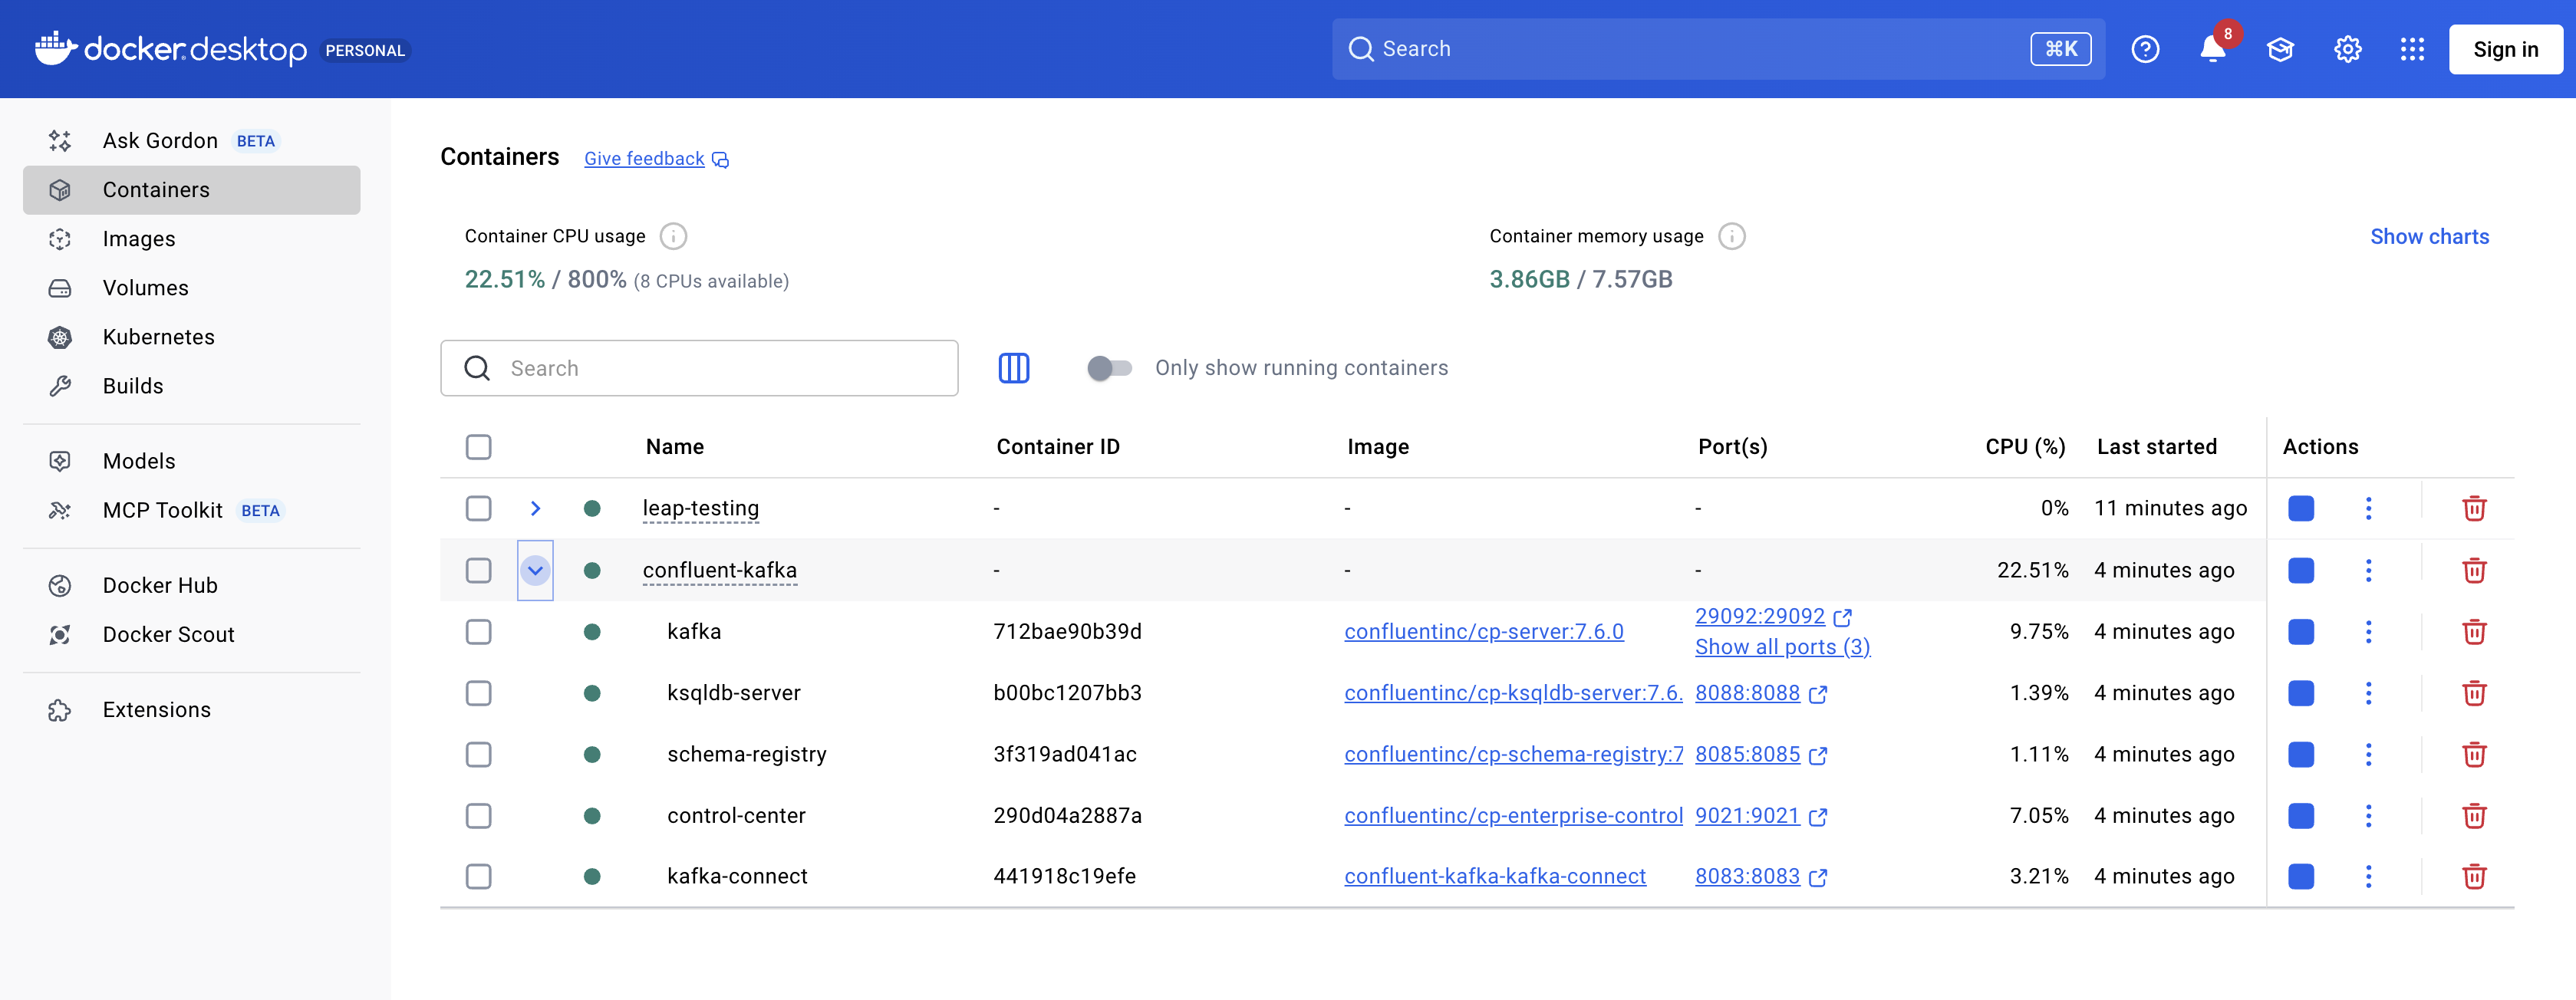The width and height of the screenshot is (2576, 1000).
Task: Open the apps grid icon
Action: click(2412, 49)
